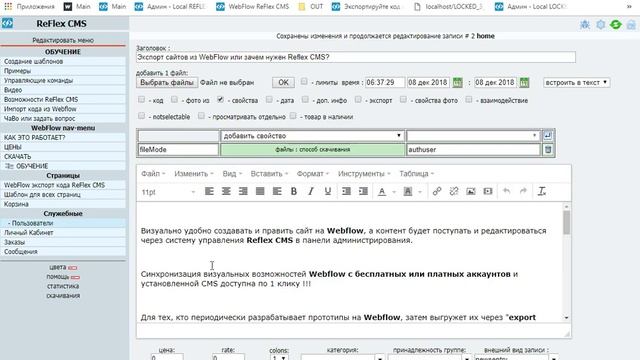
Task: Open first date calendar icon
Action: point(457,82)
